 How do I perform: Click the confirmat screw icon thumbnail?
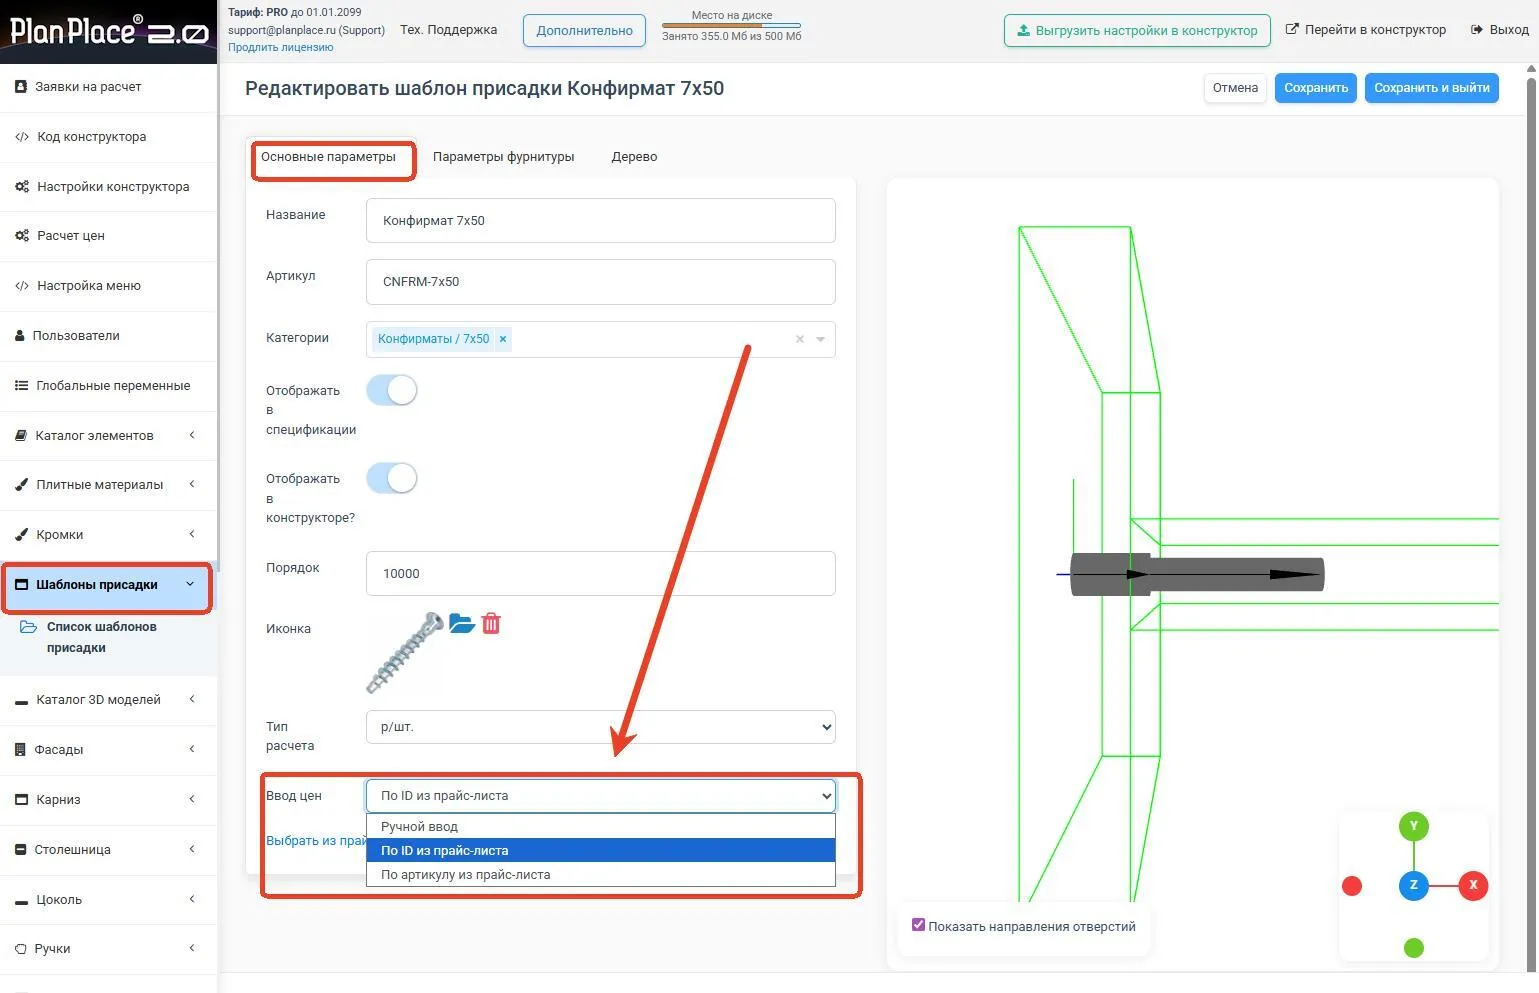pos(405,653)
